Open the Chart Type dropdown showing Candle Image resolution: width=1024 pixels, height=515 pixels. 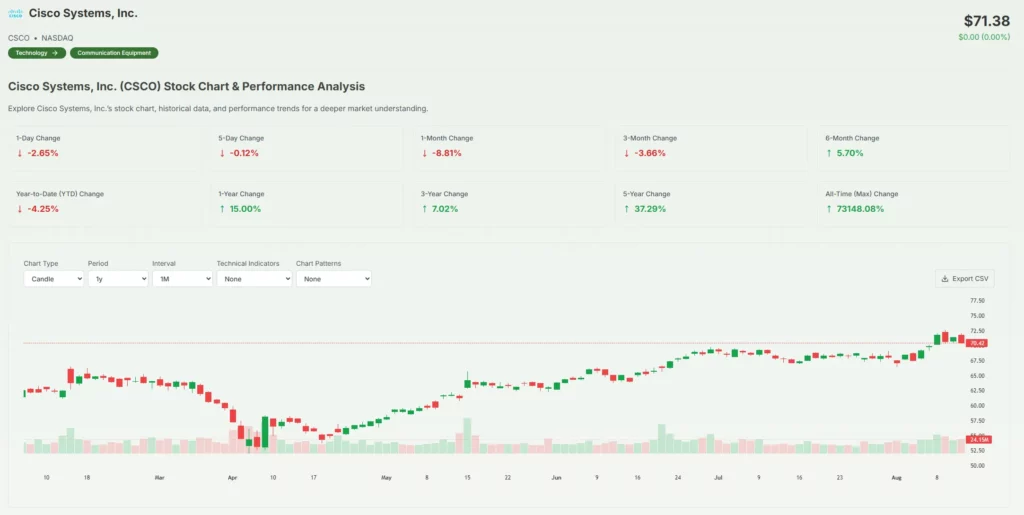pyautogui.click(x=54, y=279)
